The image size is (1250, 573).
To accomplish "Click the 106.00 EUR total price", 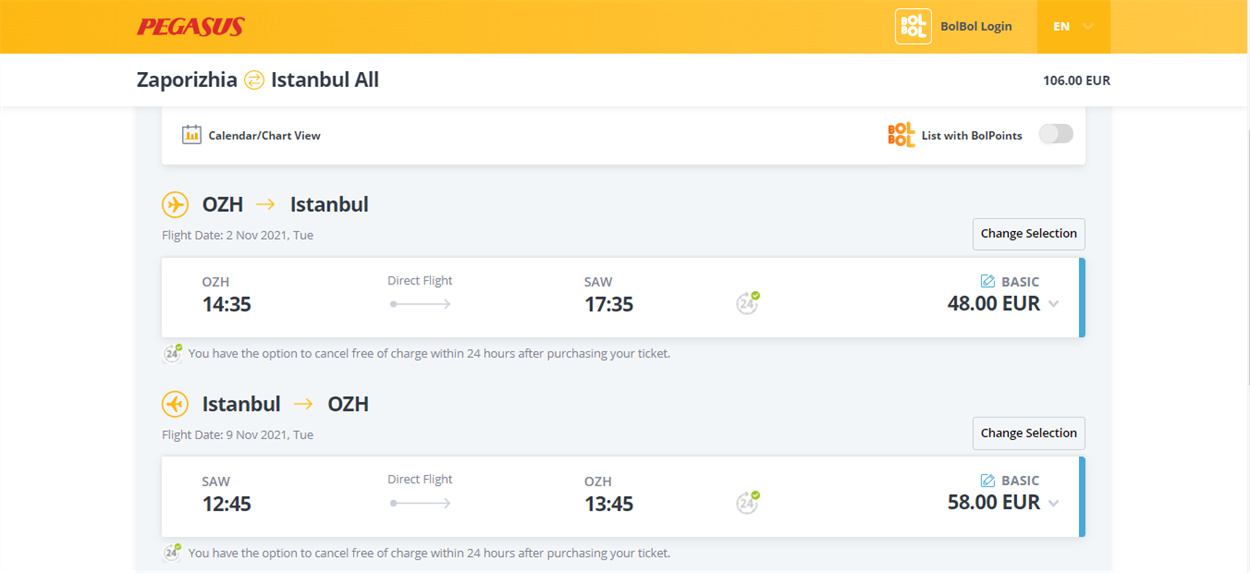I will 1076,81.
